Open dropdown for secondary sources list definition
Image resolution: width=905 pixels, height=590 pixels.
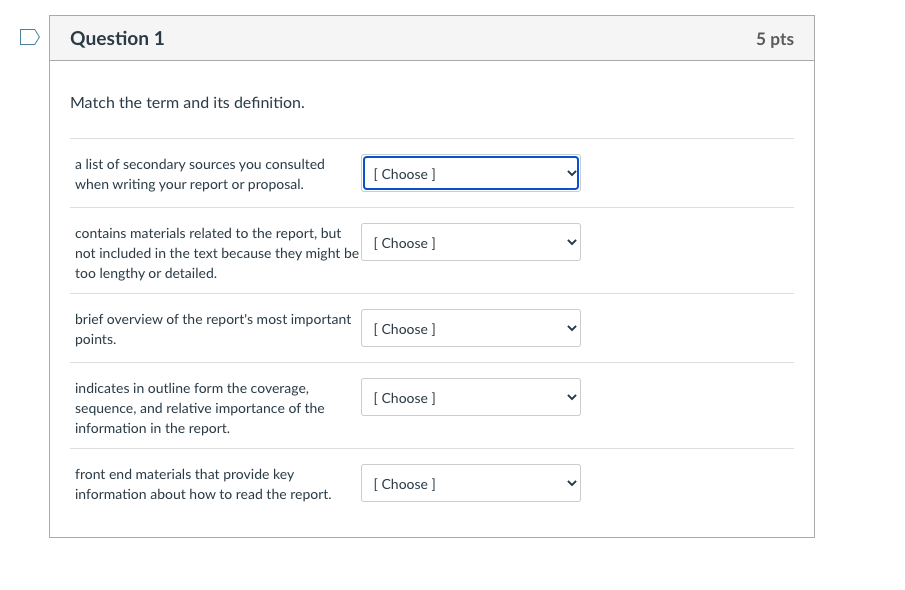[471, 173]
